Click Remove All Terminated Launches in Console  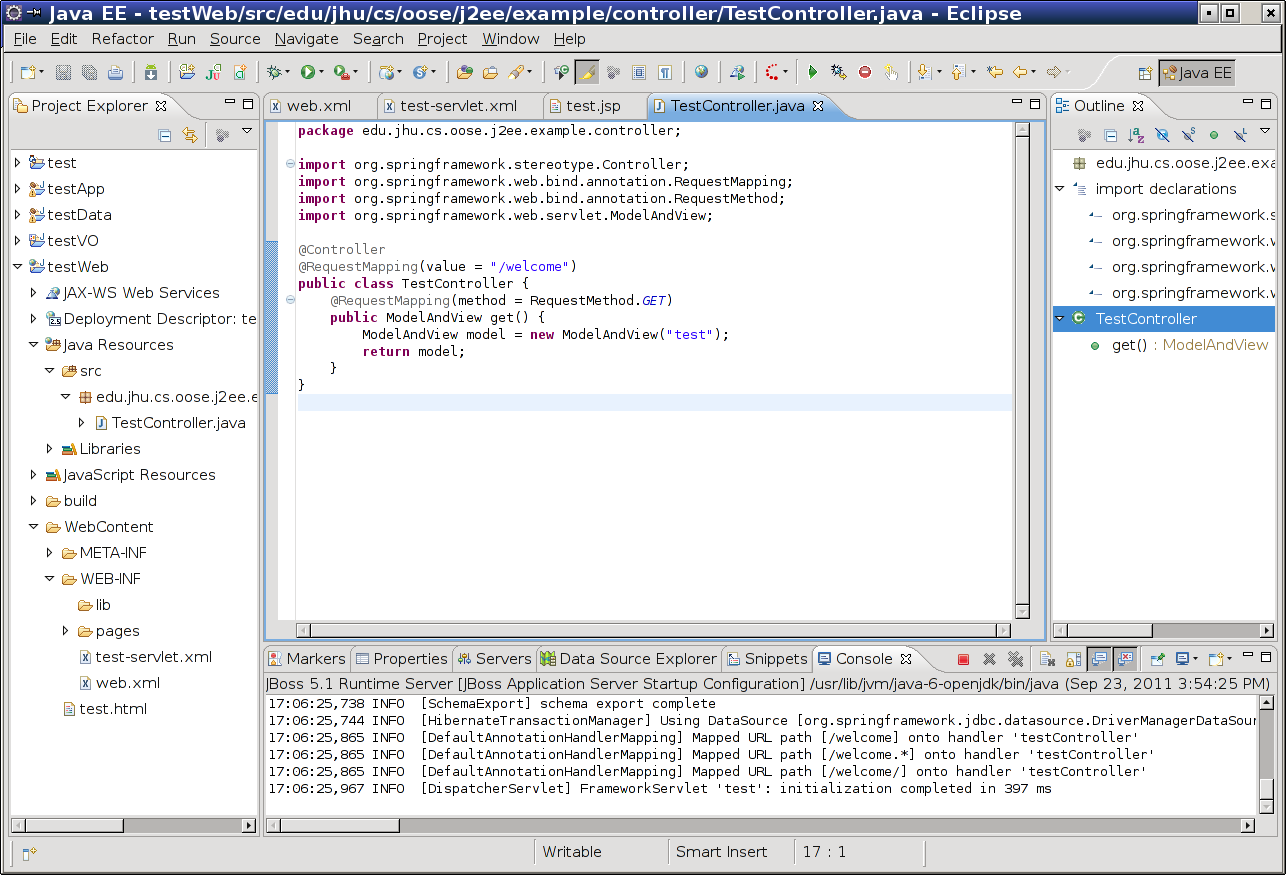click(1015, 659)
